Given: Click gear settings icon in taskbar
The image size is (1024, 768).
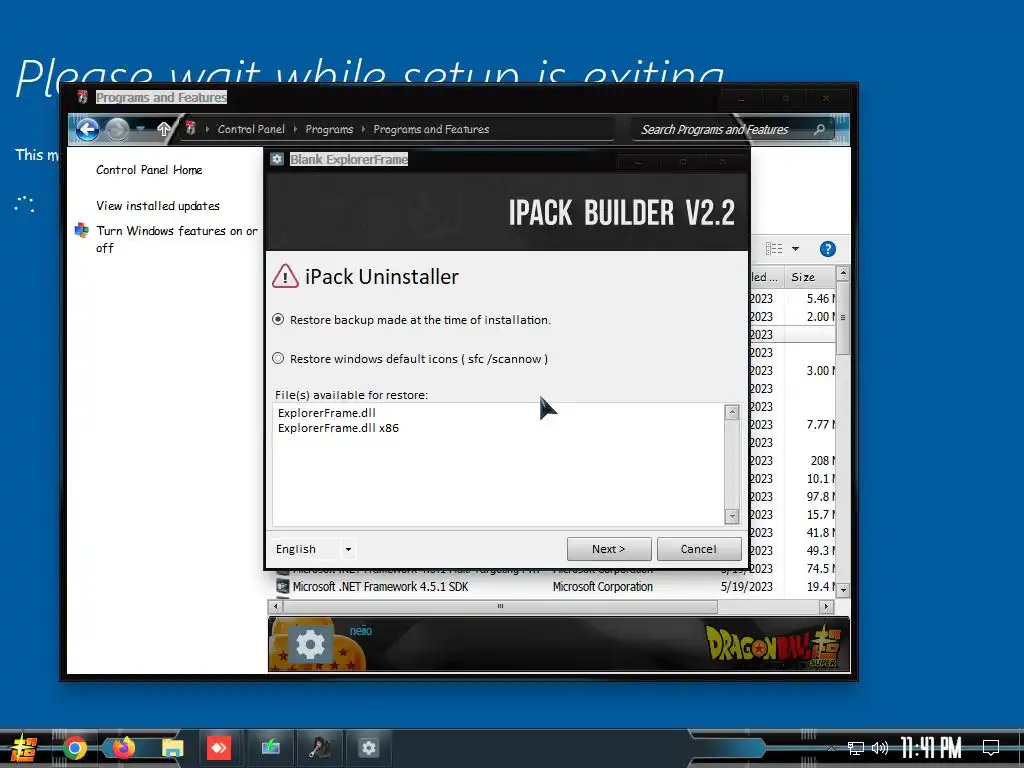Looking at the screenshot, I should pos(368,748).
